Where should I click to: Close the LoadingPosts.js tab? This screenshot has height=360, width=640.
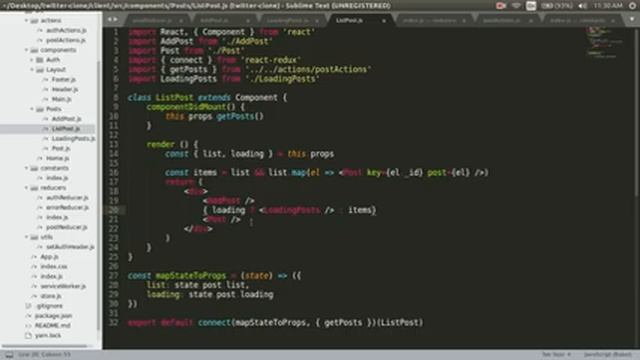pos(317,20)
